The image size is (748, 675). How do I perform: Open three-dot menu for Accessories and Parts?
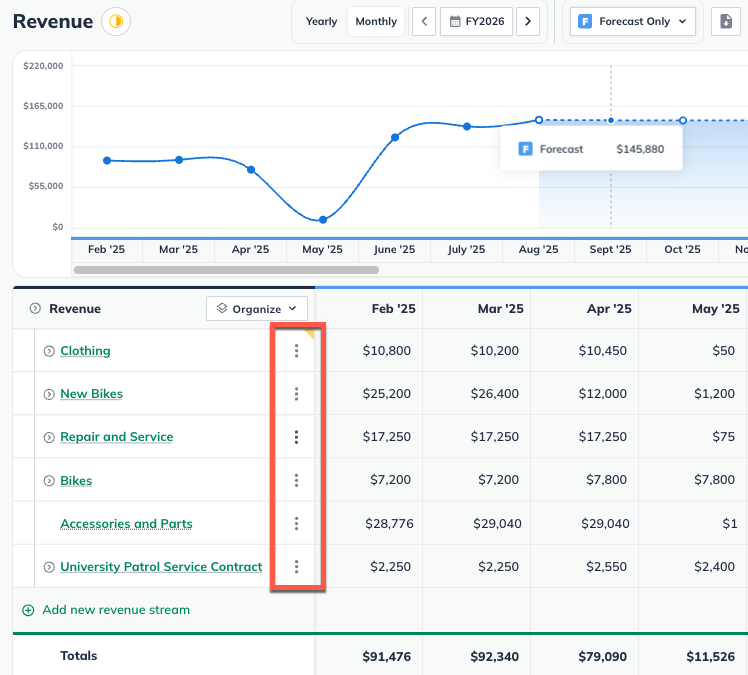click(x=296, y=523)
